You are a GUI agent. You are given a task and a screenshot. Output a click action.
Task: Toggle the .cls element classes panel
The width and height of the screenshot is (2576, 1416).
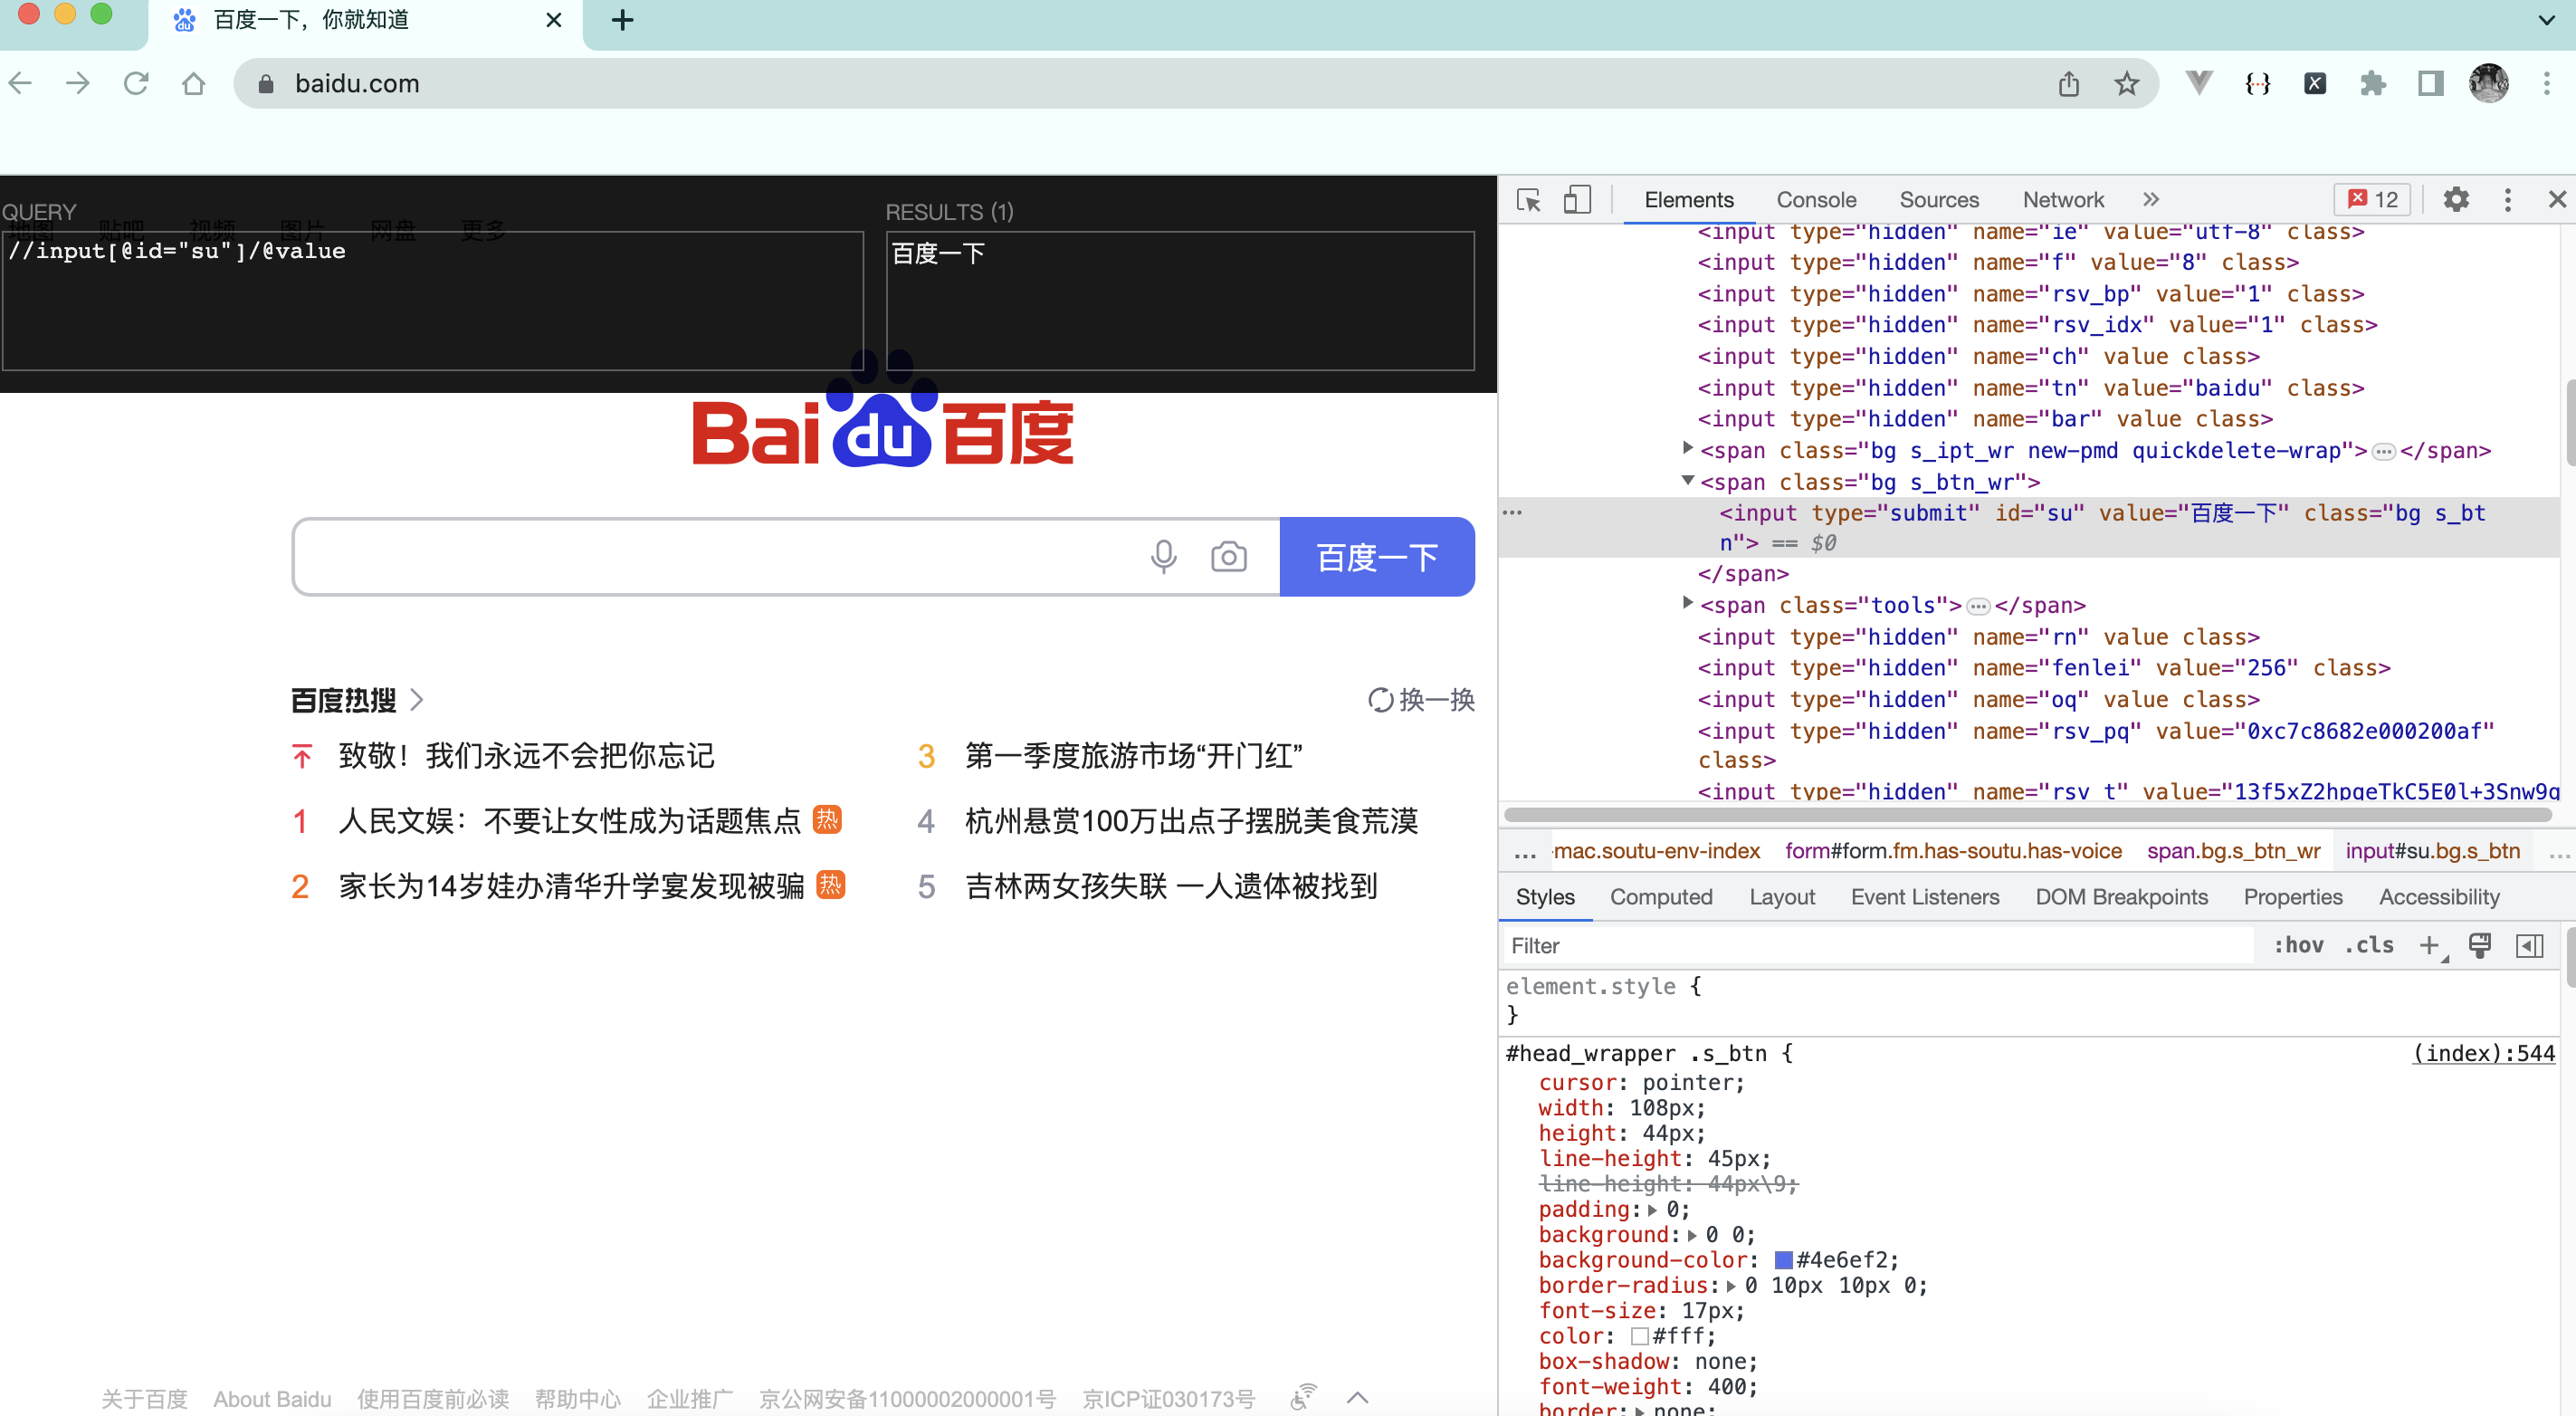point(2369,945)
